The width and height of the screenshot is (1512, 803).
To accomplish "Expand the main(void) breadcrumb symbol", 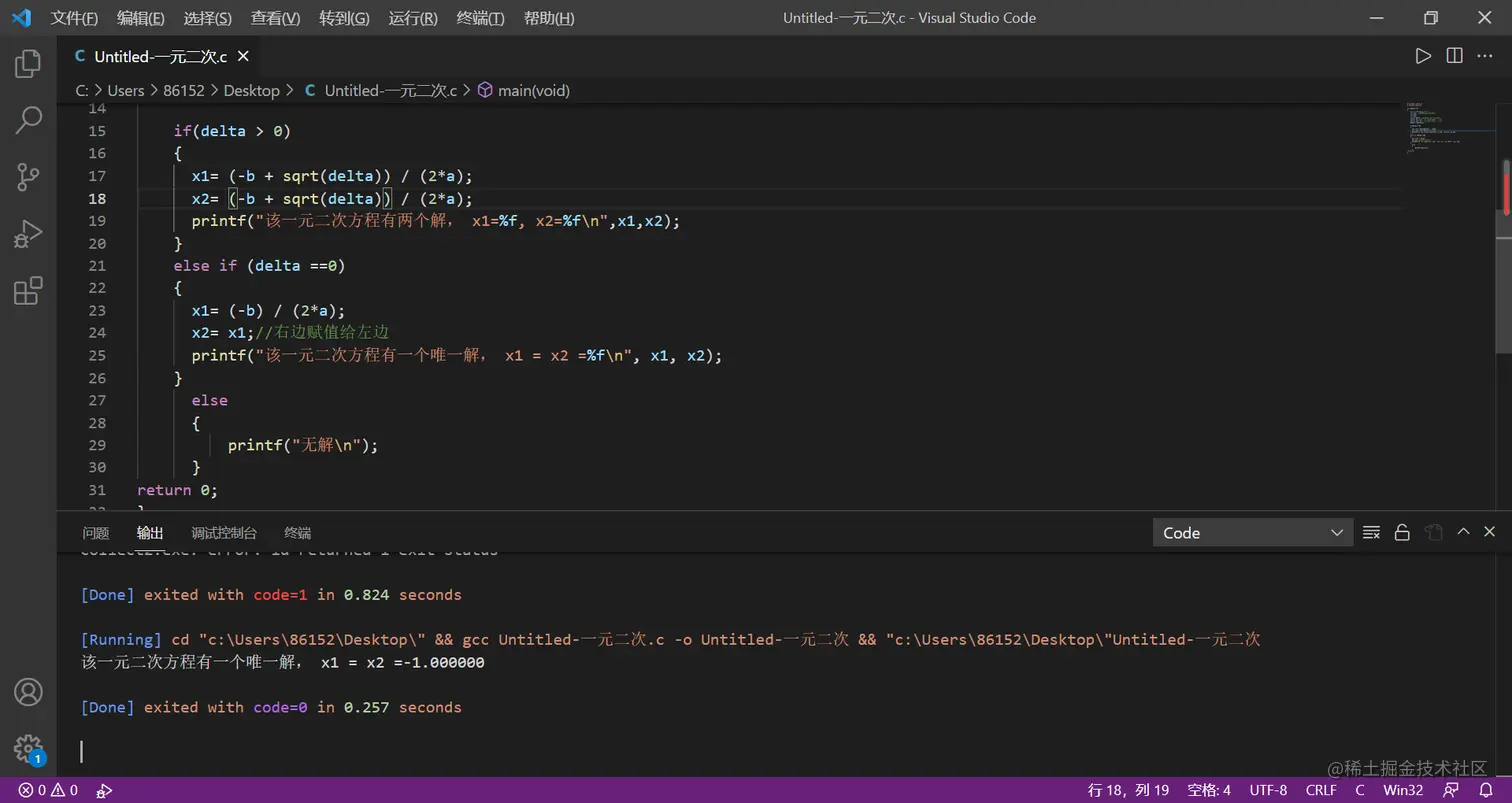I will pyautogui.click(x=533, y=90).
